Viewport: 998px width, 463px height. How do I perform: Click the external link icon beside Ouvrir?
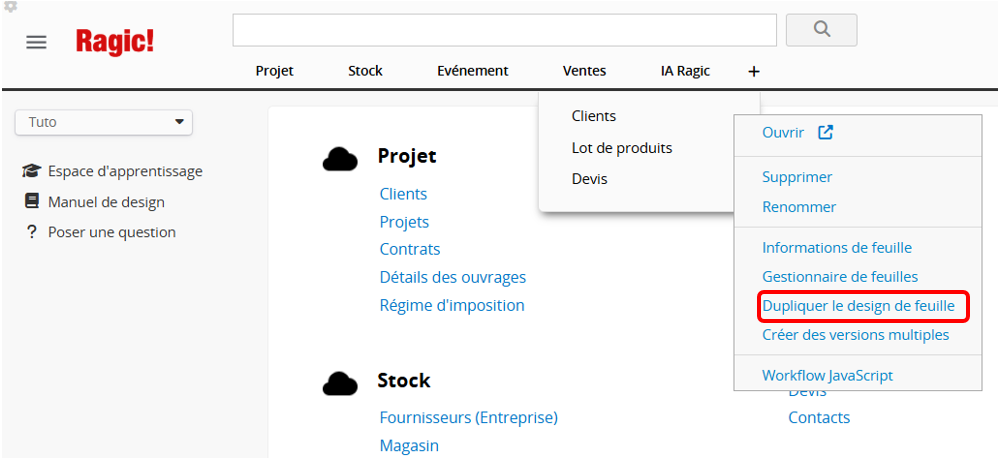pyautogui.click(x=825, y=132)
